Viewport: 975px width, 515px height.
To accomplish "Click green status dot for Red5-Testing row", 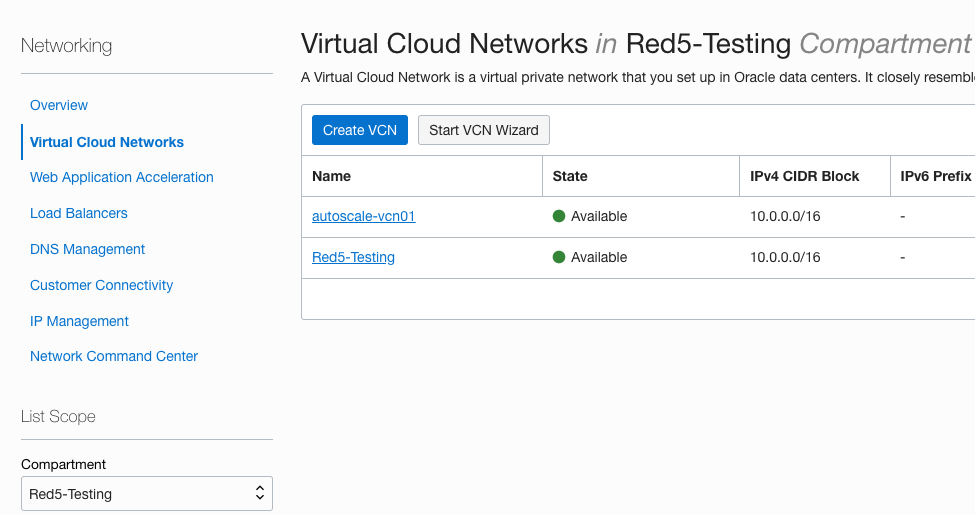I will point(559,258).
